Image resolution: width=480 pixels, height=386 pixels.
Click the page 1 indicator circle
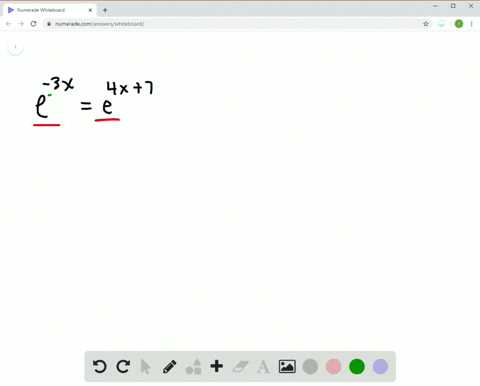point(15,47)
